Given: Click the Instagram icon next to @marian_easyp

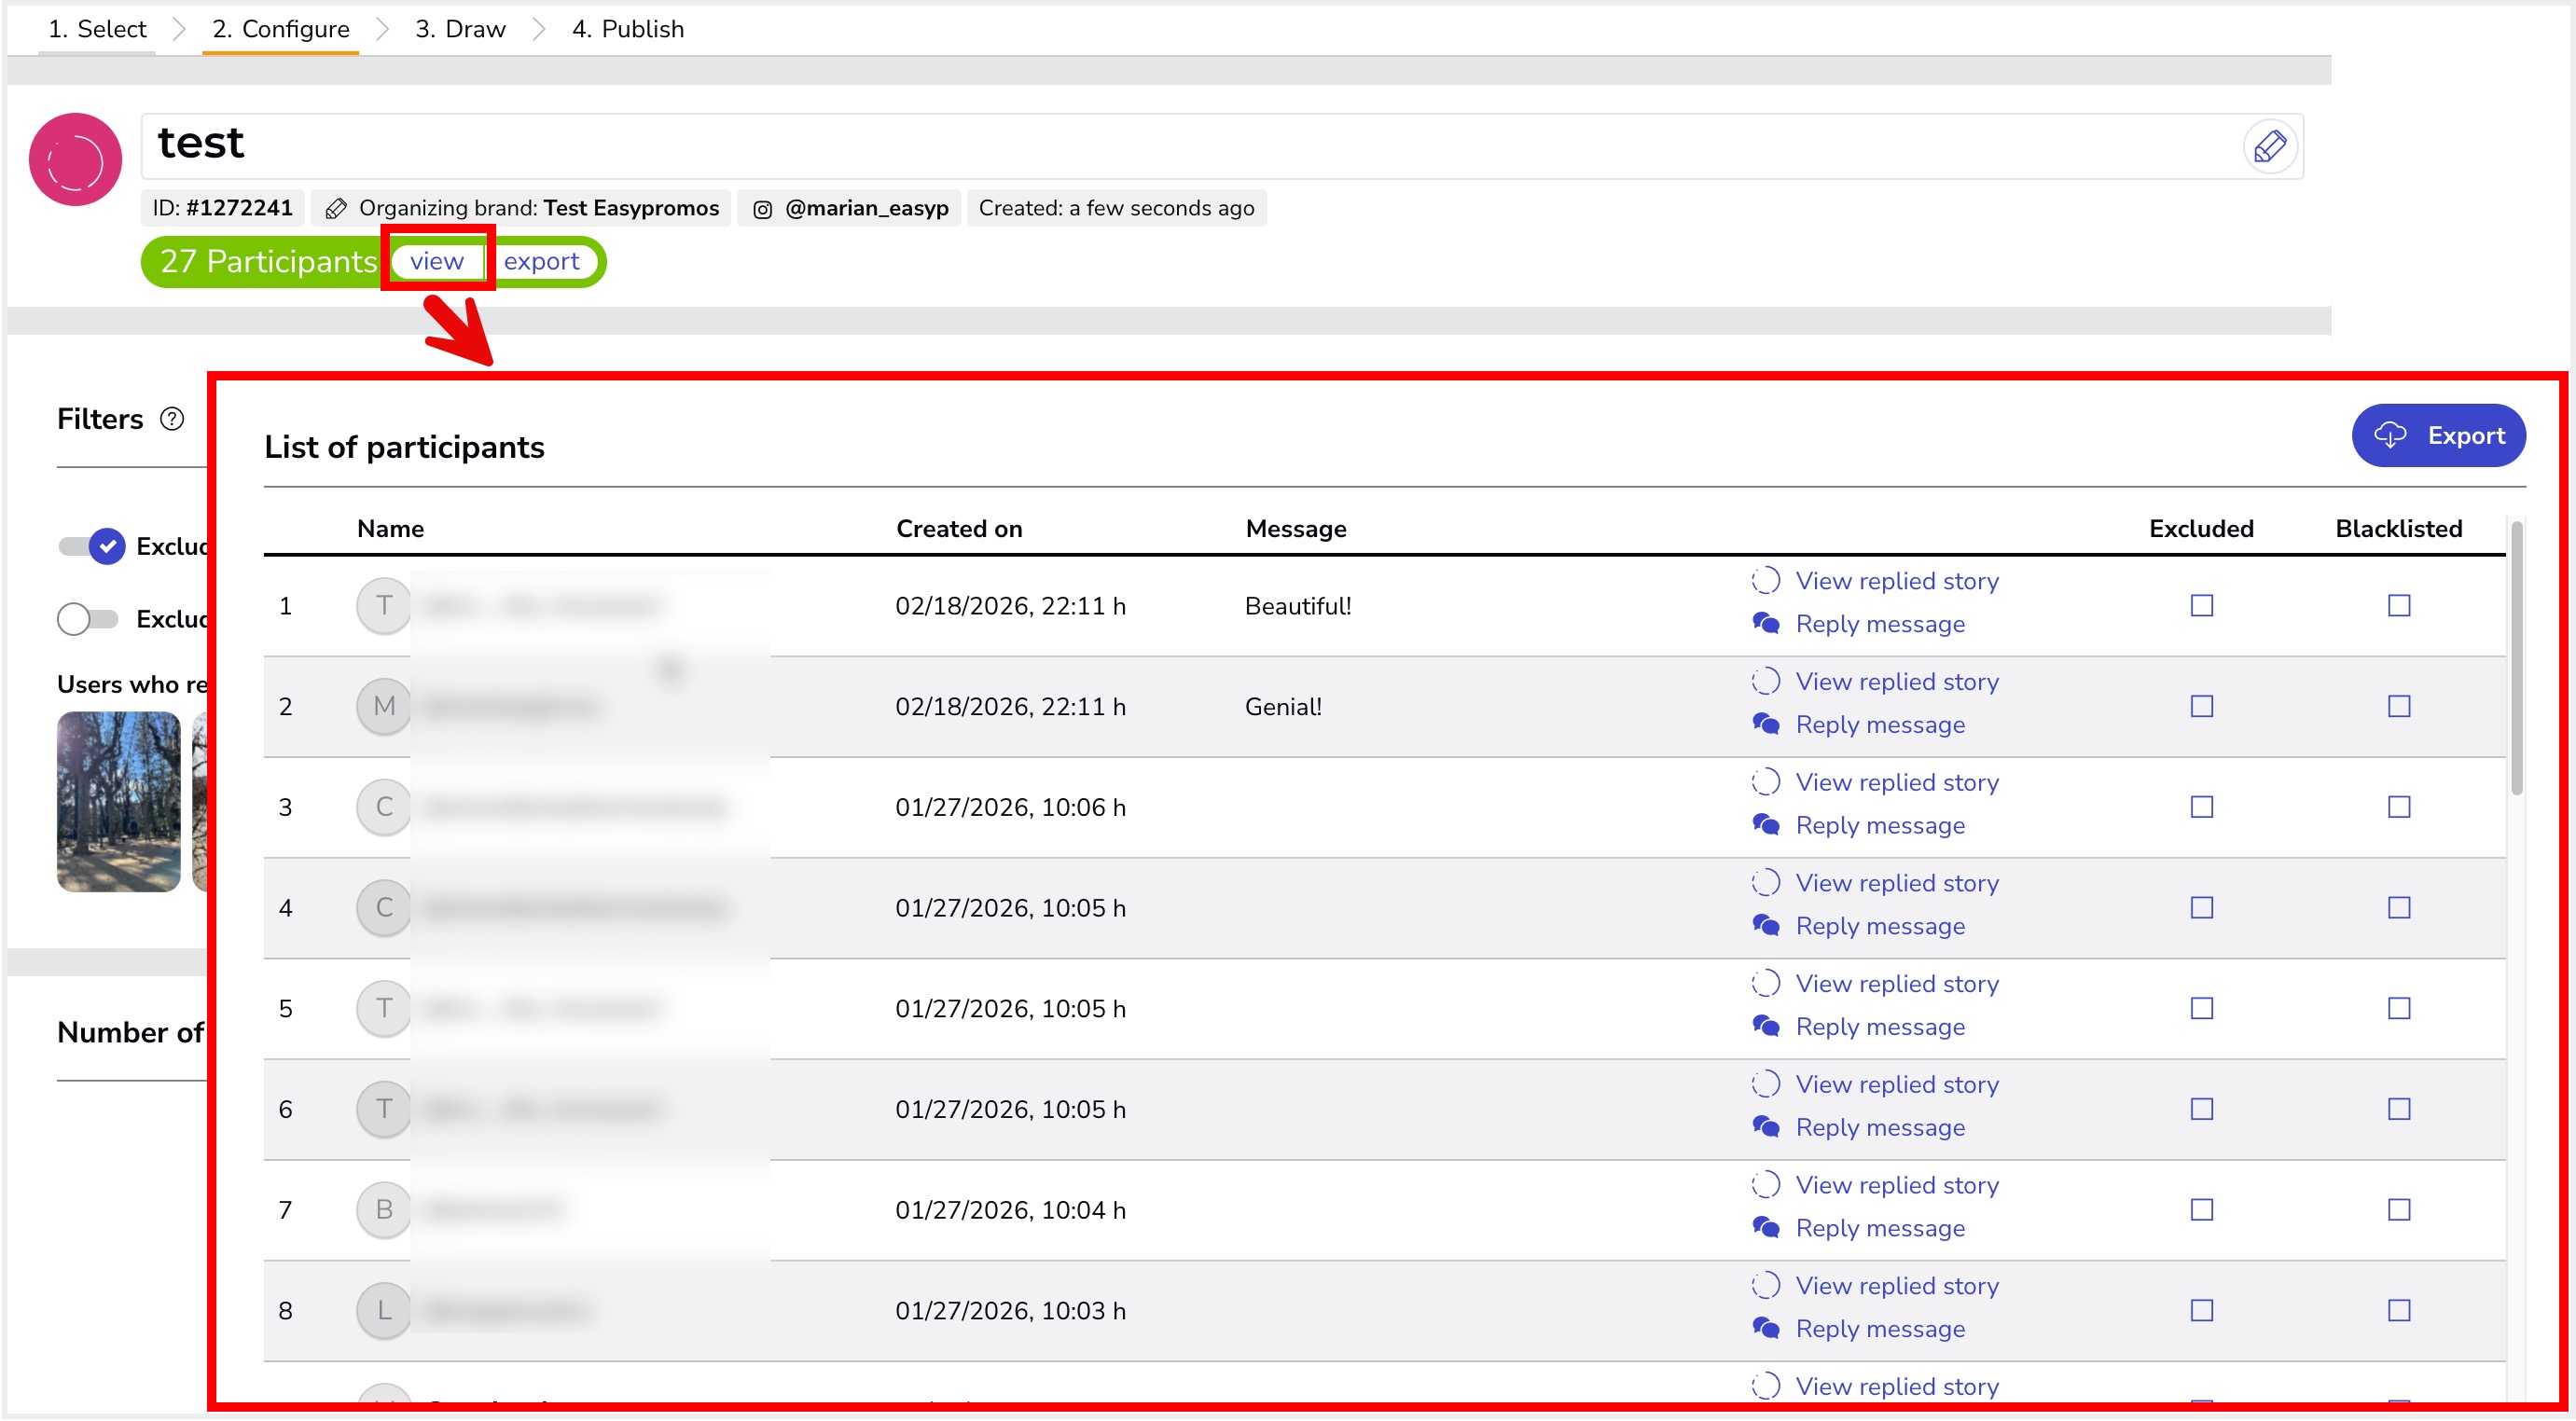Looking at the screenshot, I should pyautogui.click(x=762, y=209).
